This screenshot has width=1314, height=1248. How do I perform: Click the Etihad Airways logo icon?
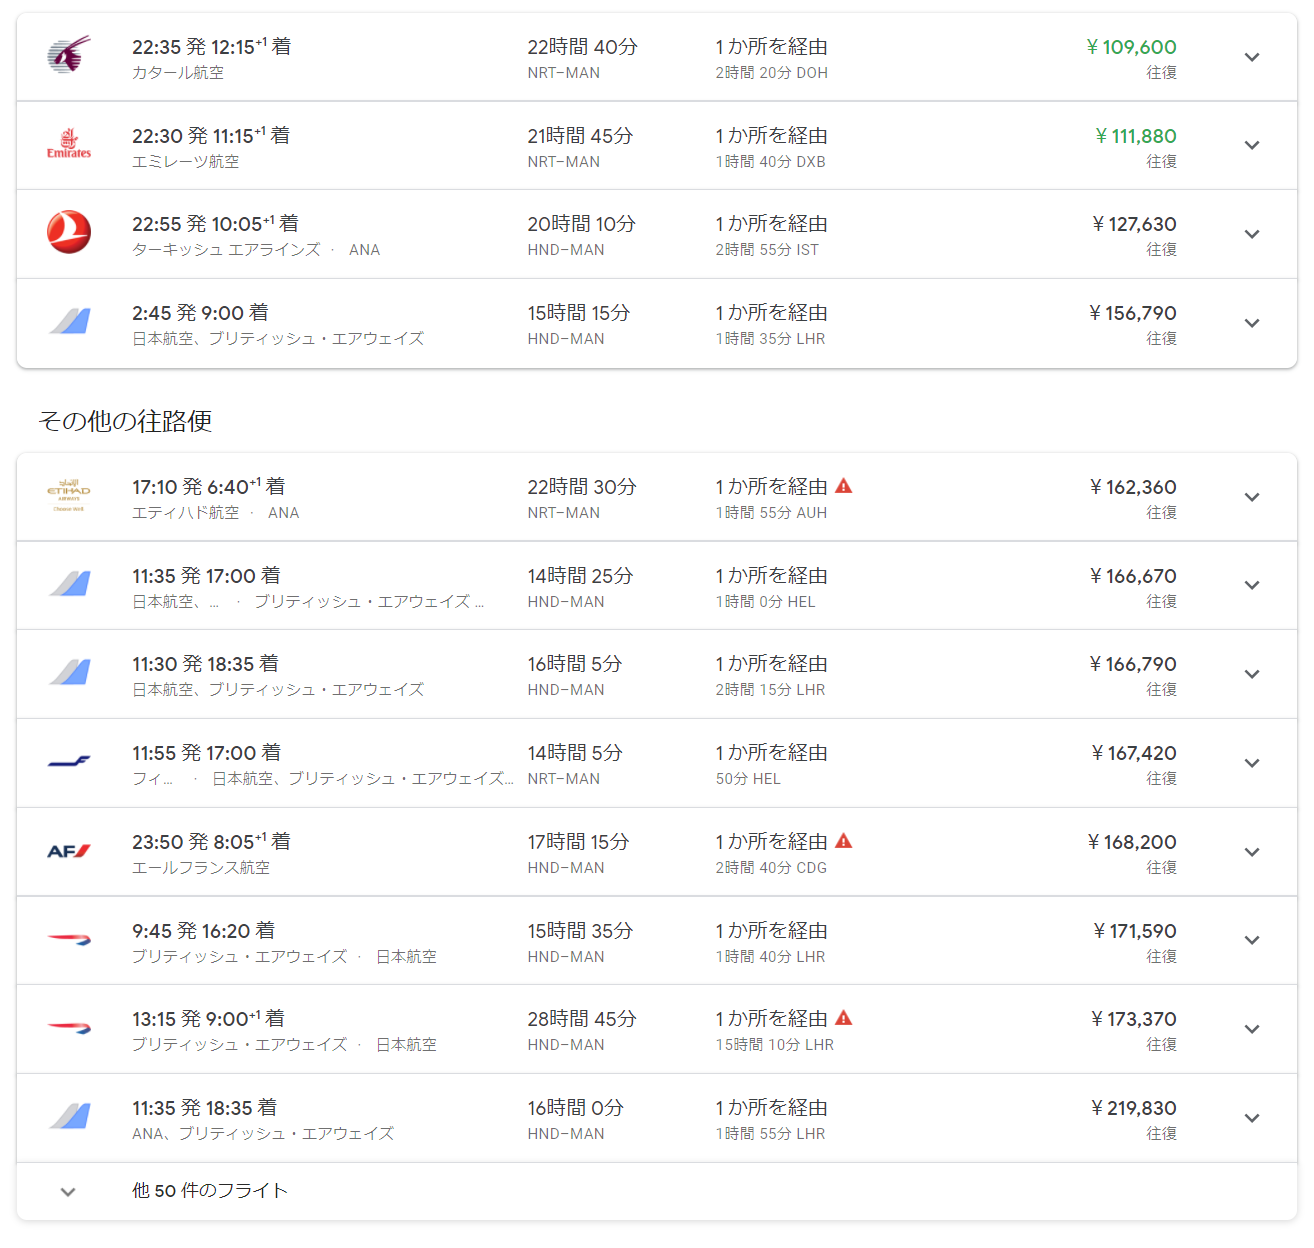point(69,496)
